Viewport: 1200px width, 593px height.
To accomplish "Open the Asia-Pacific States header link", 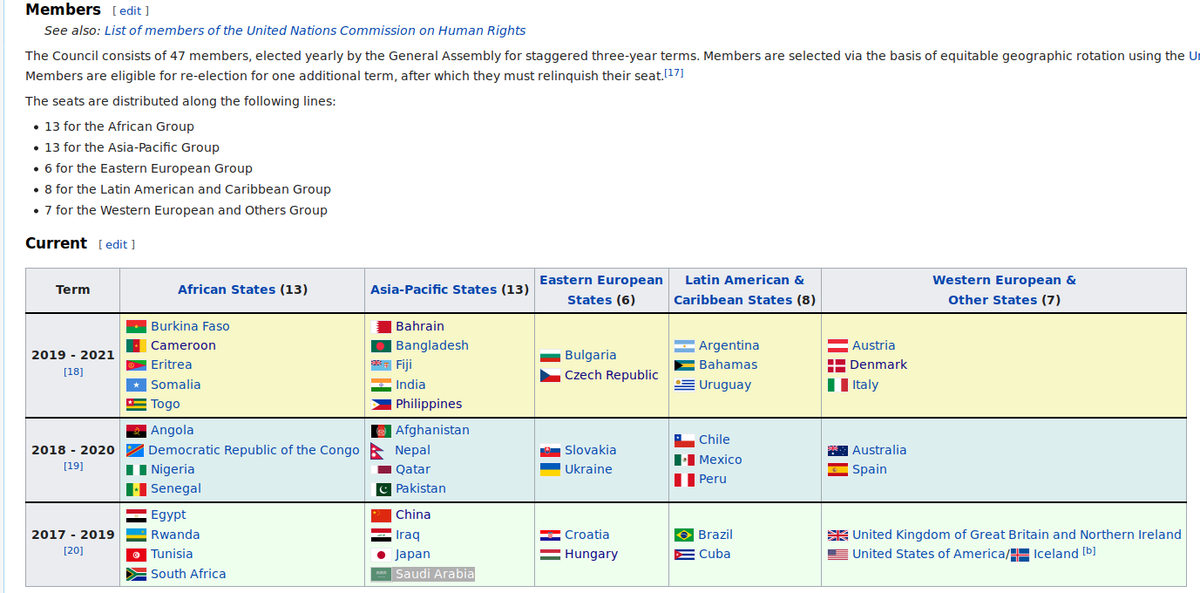I will click(x=433, y=290).
